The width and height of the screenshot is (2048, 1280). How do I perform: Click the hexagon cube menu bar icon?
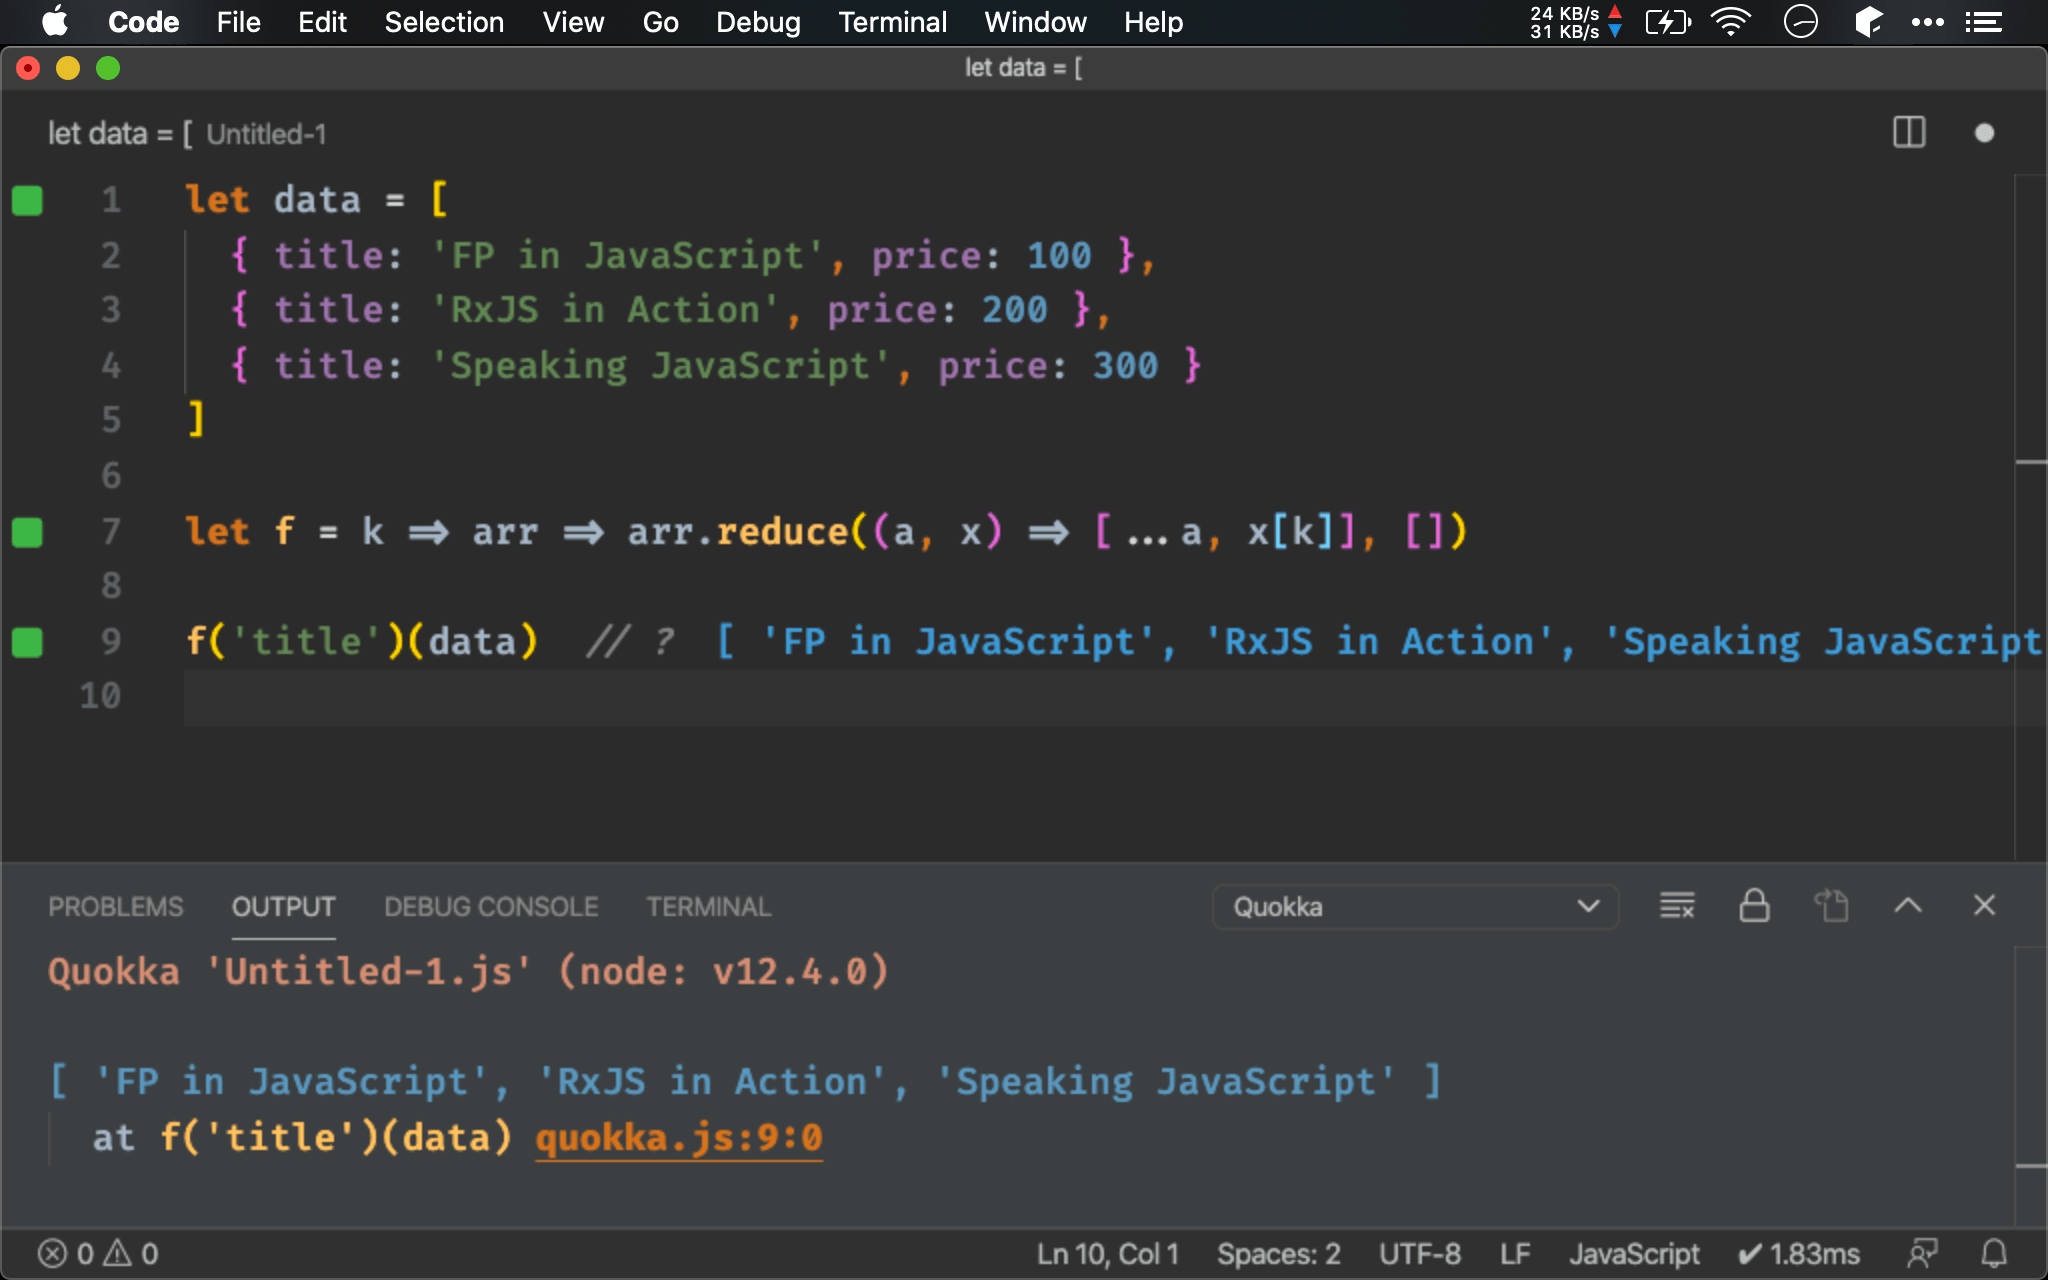point(1867,22)
